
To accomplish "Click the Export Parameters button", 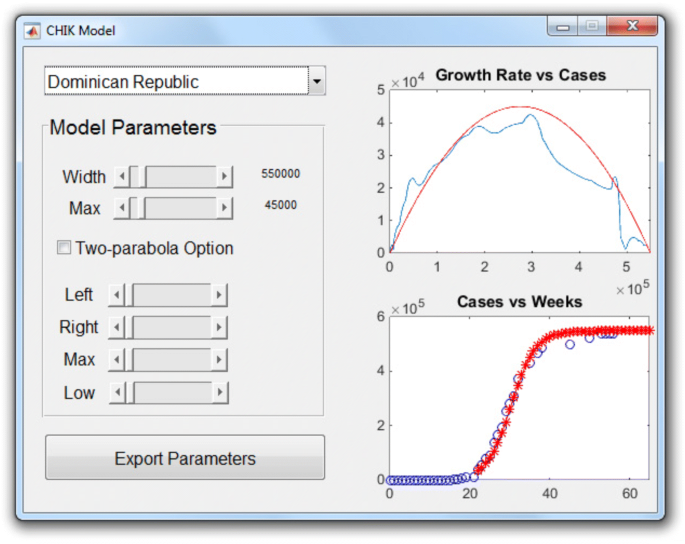I will tap(185, 457).
